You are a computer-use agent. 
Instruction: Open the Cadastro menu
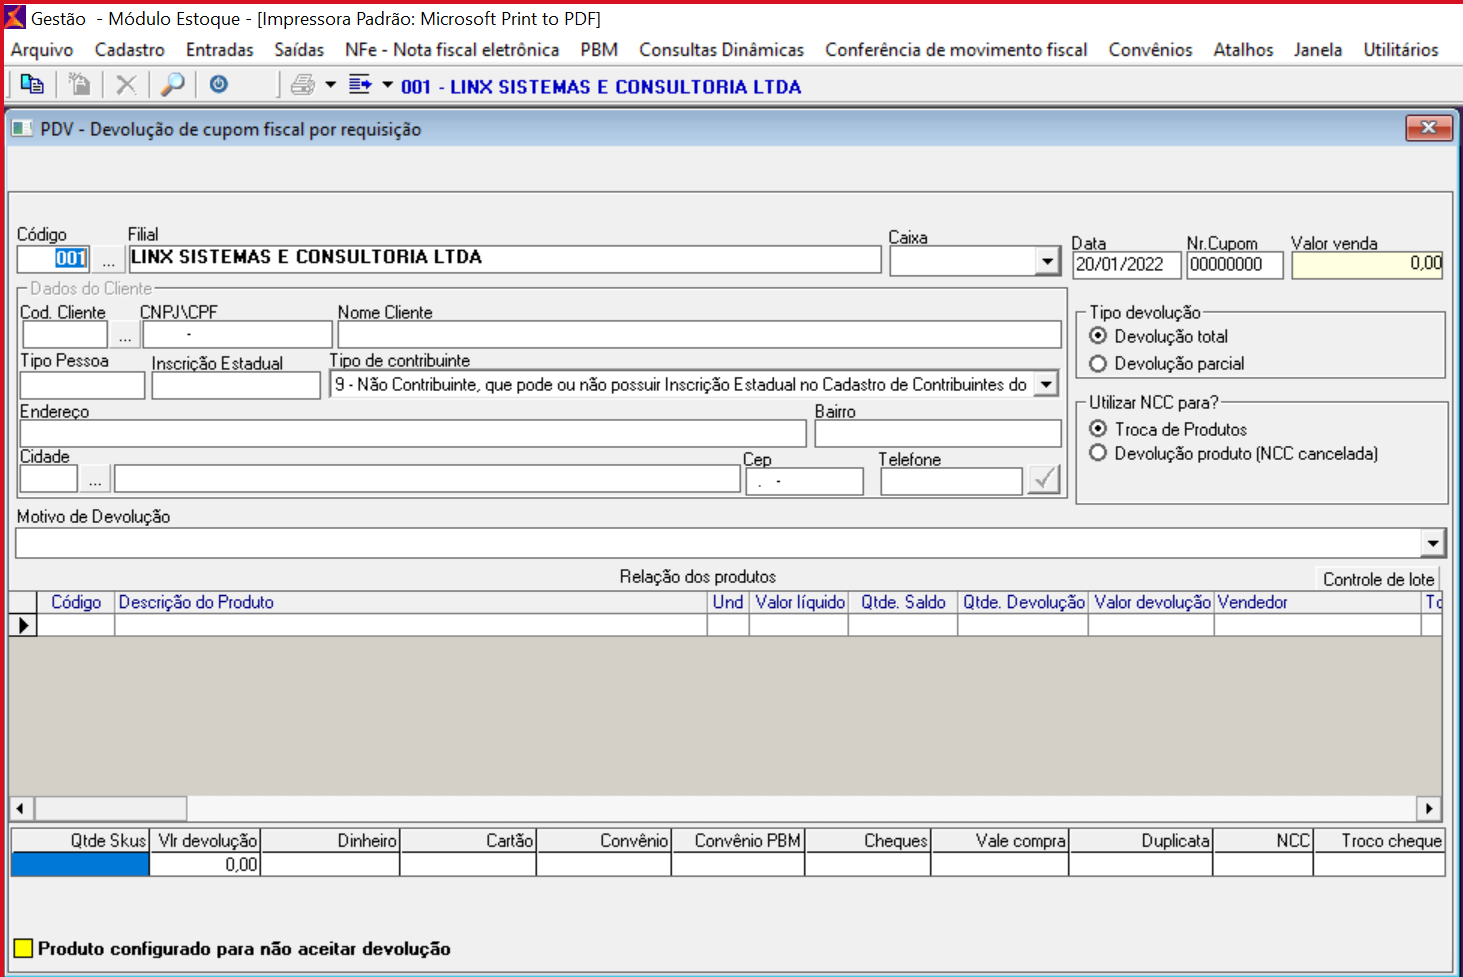tap(129, 50)
